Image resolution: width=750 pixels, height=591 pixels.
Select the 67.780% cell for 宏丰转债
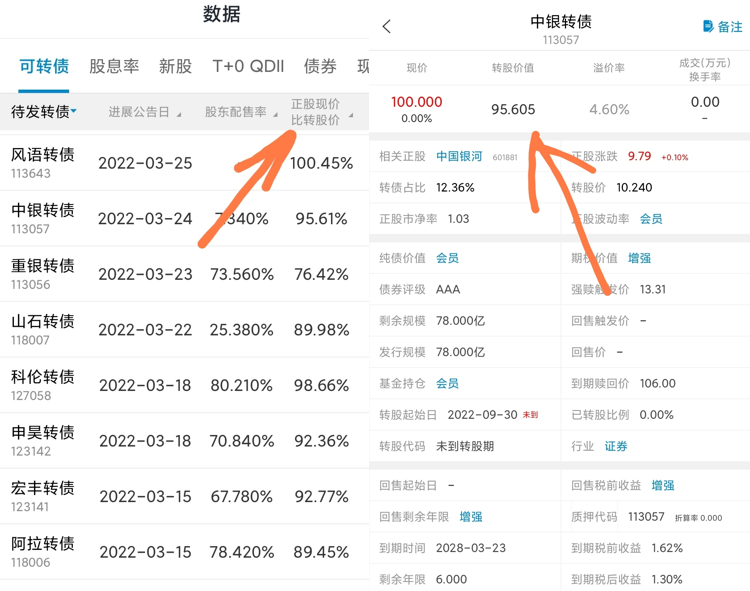click(x=242, y=496)
